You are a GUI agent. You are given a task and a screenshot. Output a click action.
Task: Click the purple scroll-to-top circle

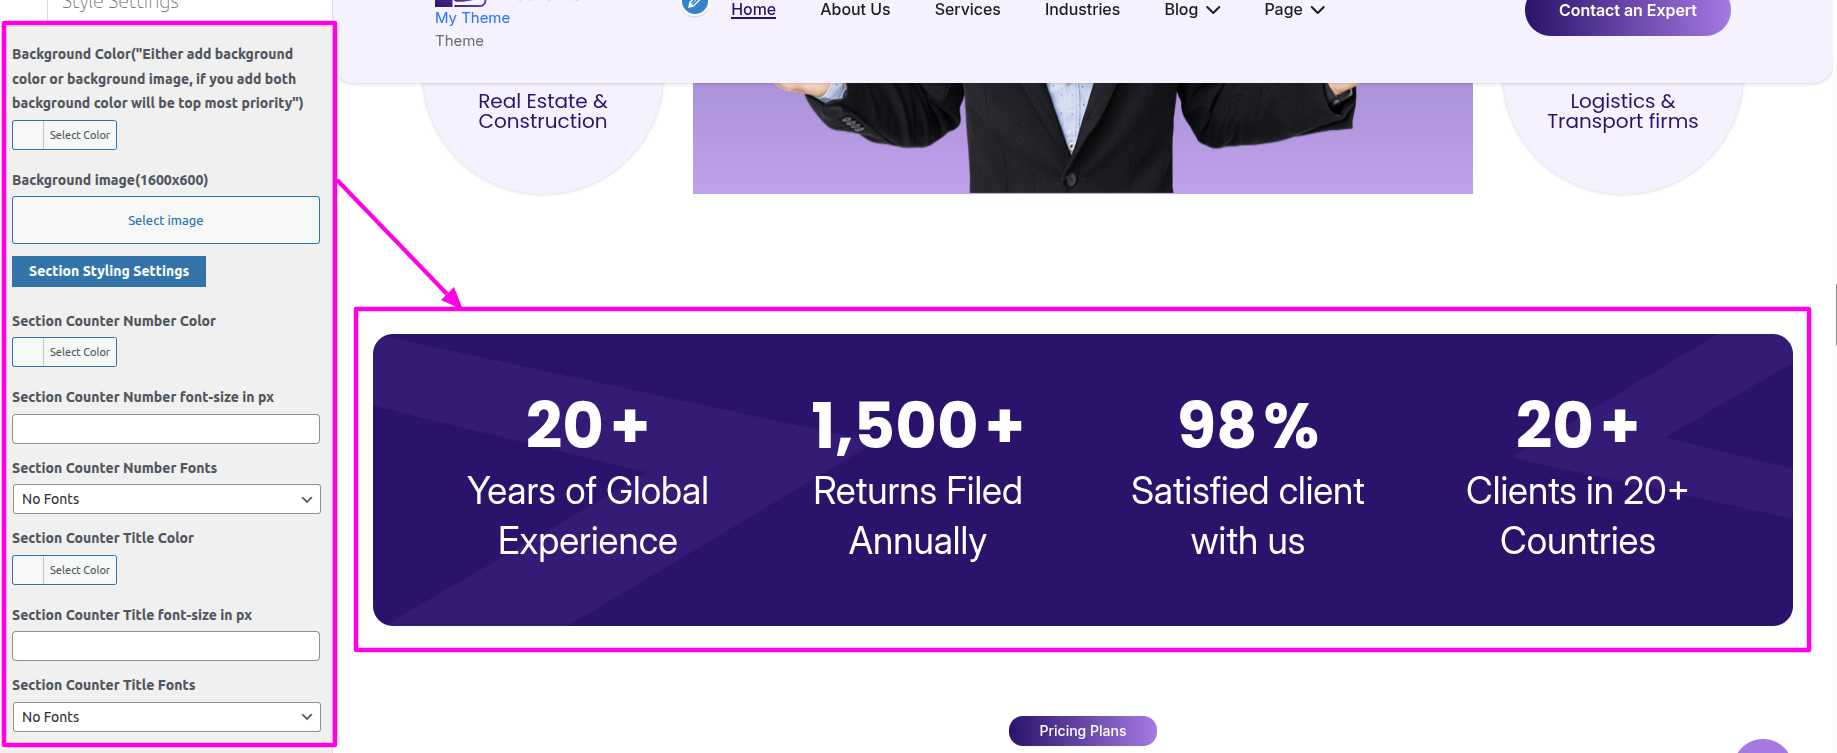(1763, 746)
